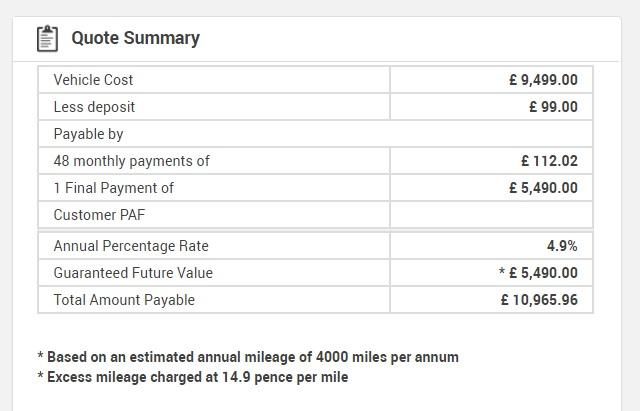Select the 48 monthly payments of label
Viewport: 640px width, 411px height.
pyautogui.click(x=131, y=161)
